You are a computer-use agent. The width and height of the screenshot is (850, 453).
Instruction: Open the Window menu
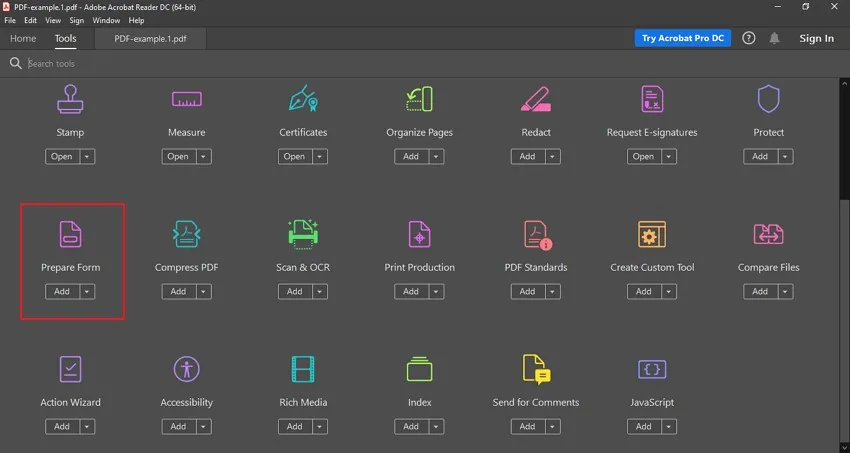pyautogui.click(x=106, y=21)
